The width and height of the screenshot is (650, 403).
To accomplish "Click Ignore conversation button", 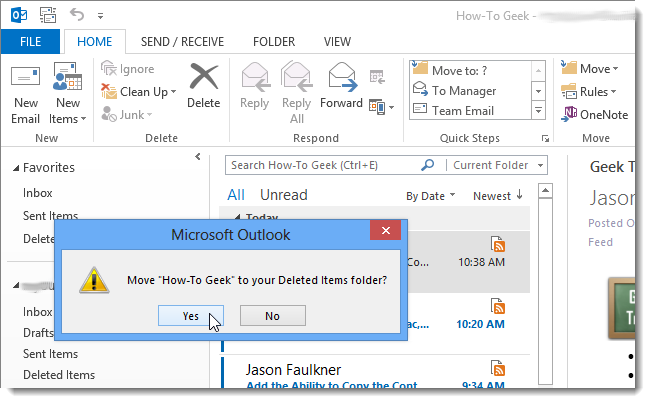I will pyautogui.click(x=128, y=69).
